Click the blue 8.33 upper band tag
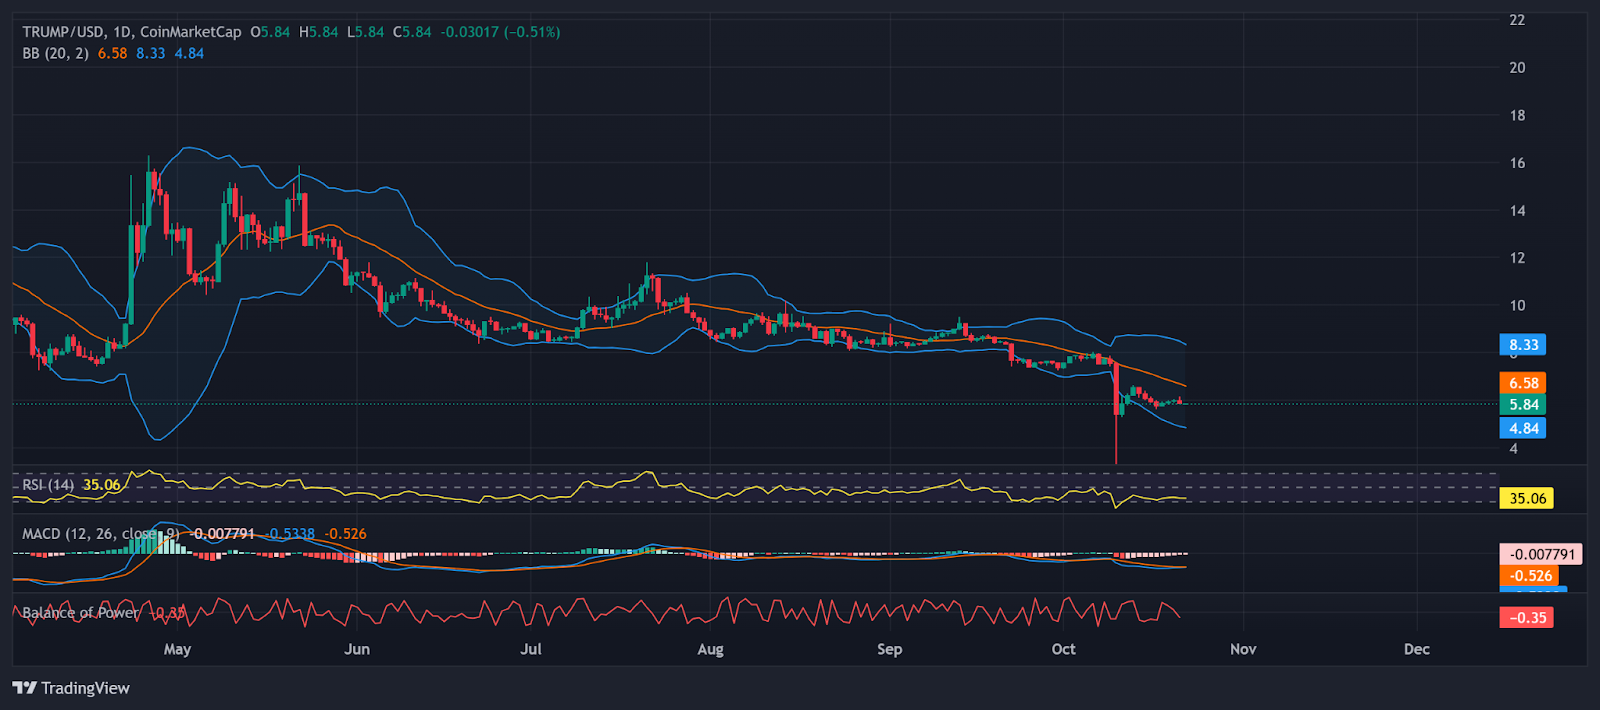Viewport: 1600px width, 710px height. pos(1523,345)
